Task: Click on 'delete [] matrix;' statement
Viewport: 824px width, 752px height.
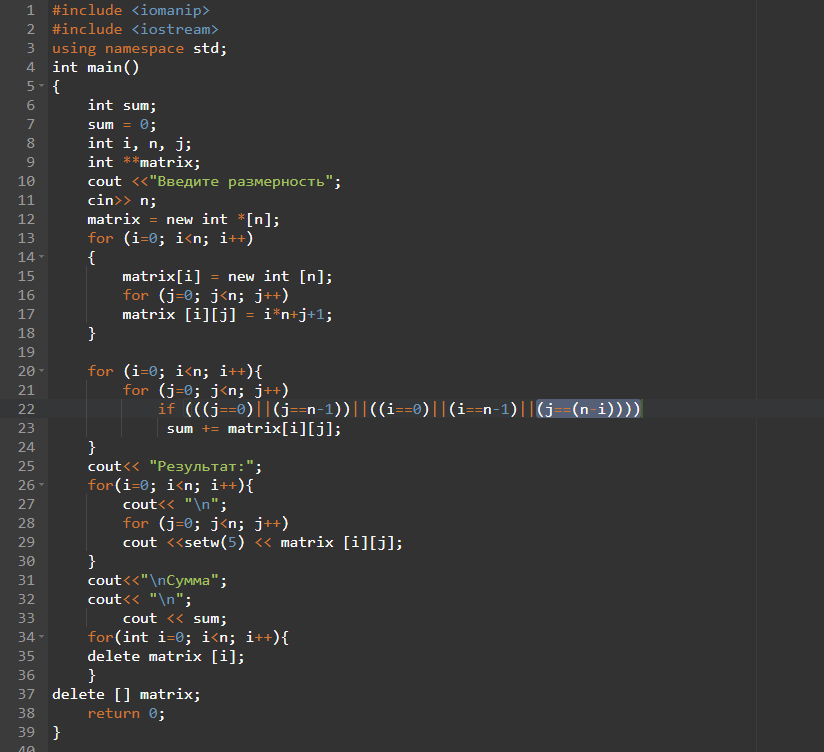Action: coord(126,695)
